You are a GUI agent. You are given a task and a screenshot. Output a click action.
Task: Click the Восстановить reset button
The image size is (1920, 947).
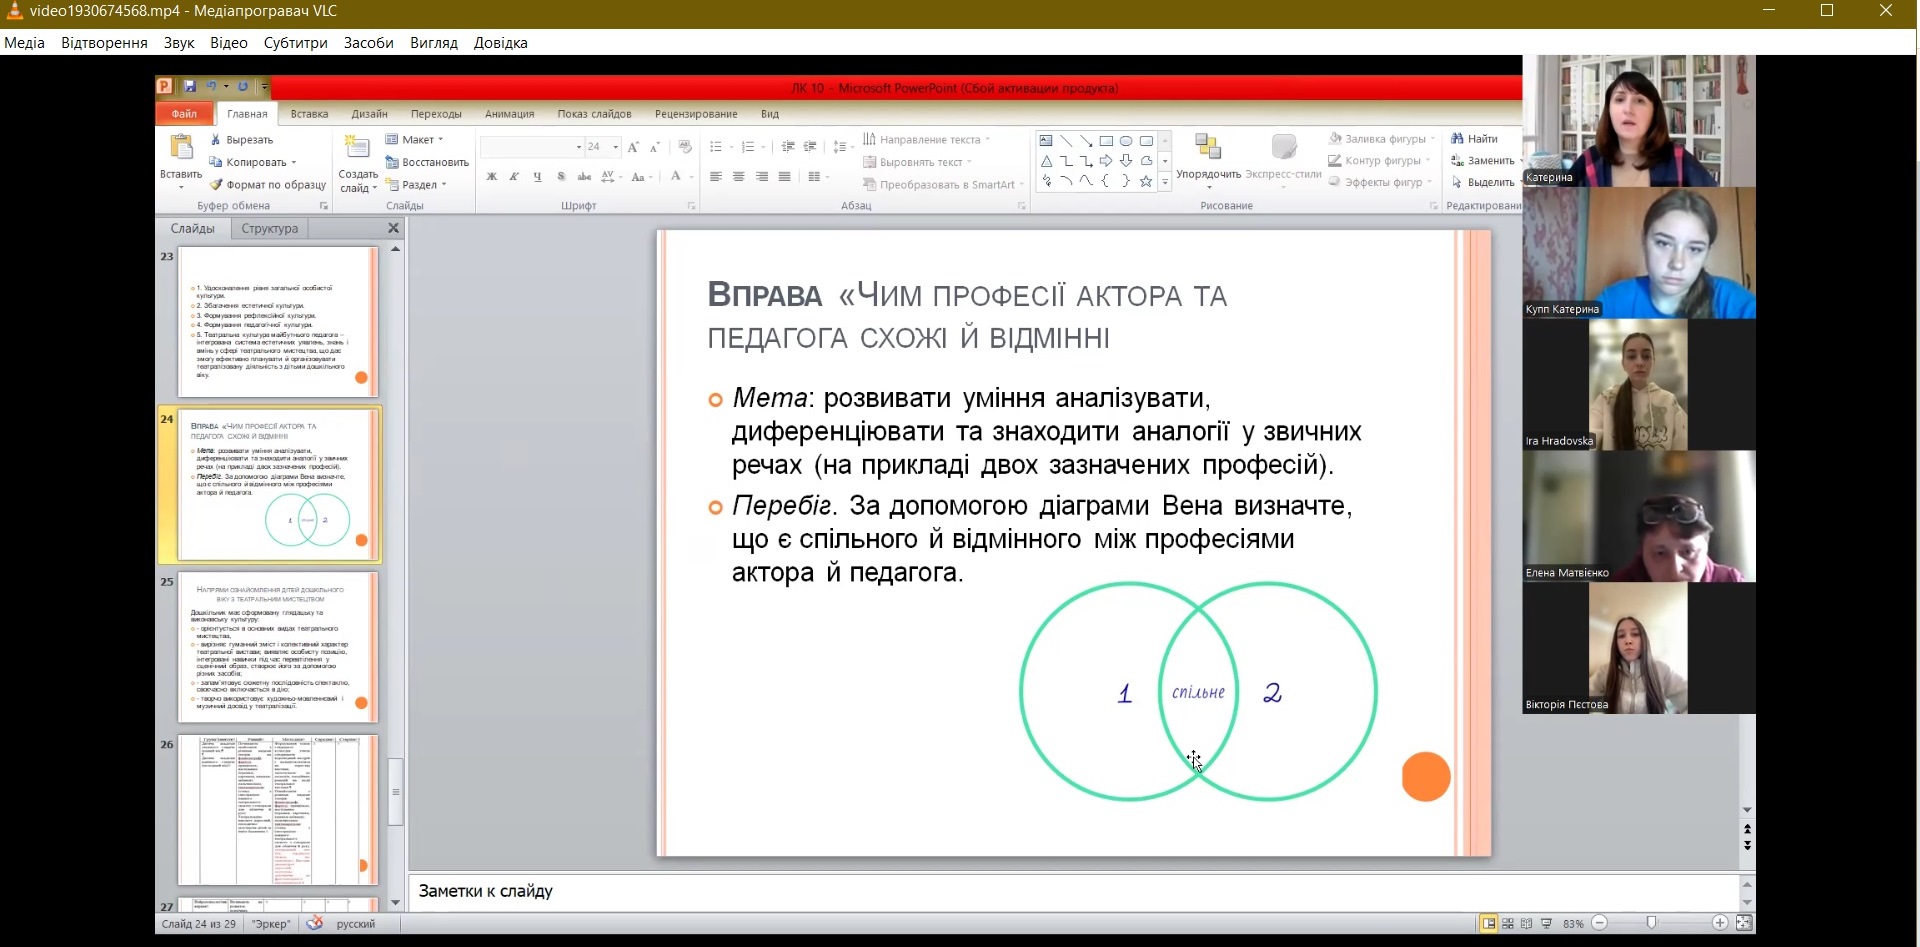coord(427,162)
